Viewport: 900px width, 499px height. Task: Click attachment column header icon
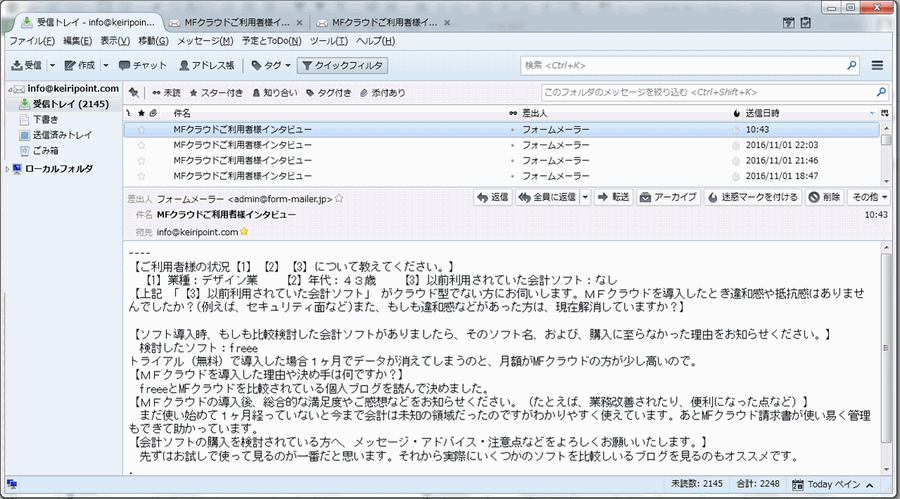click(x=153, y=113)
